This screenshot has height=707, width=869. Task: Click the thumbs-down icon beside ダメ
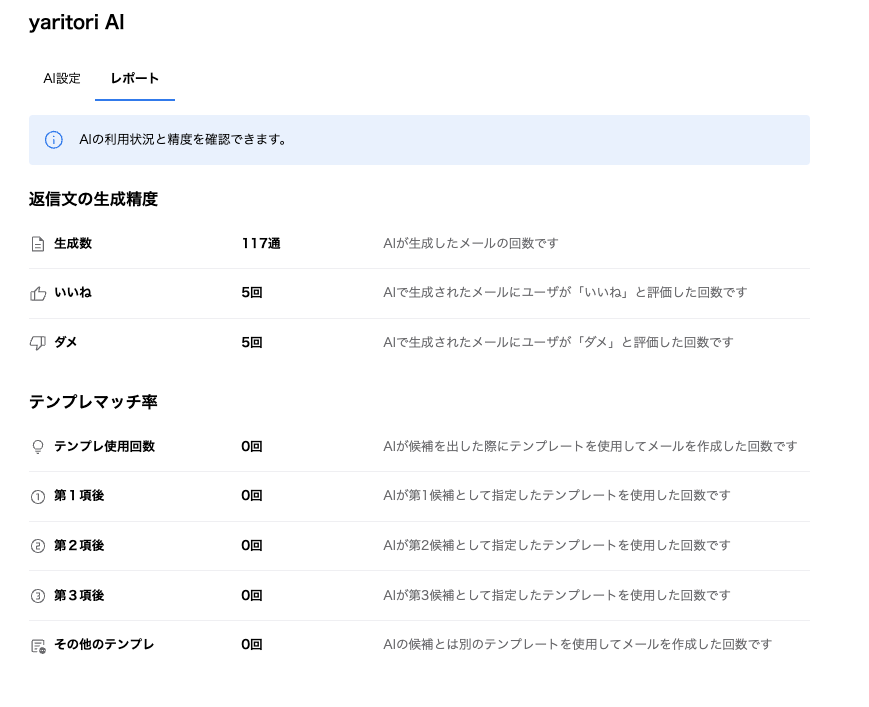[38, 343]
